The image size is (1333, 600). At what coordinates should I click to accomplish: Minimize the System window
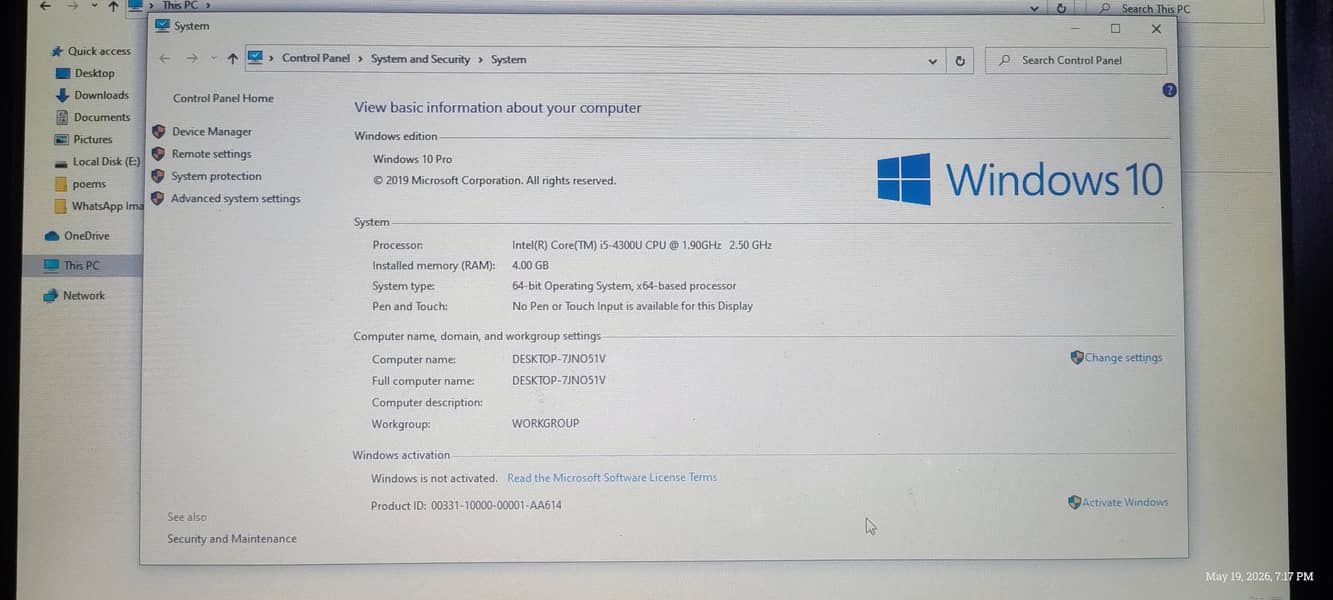(1075, 29)
